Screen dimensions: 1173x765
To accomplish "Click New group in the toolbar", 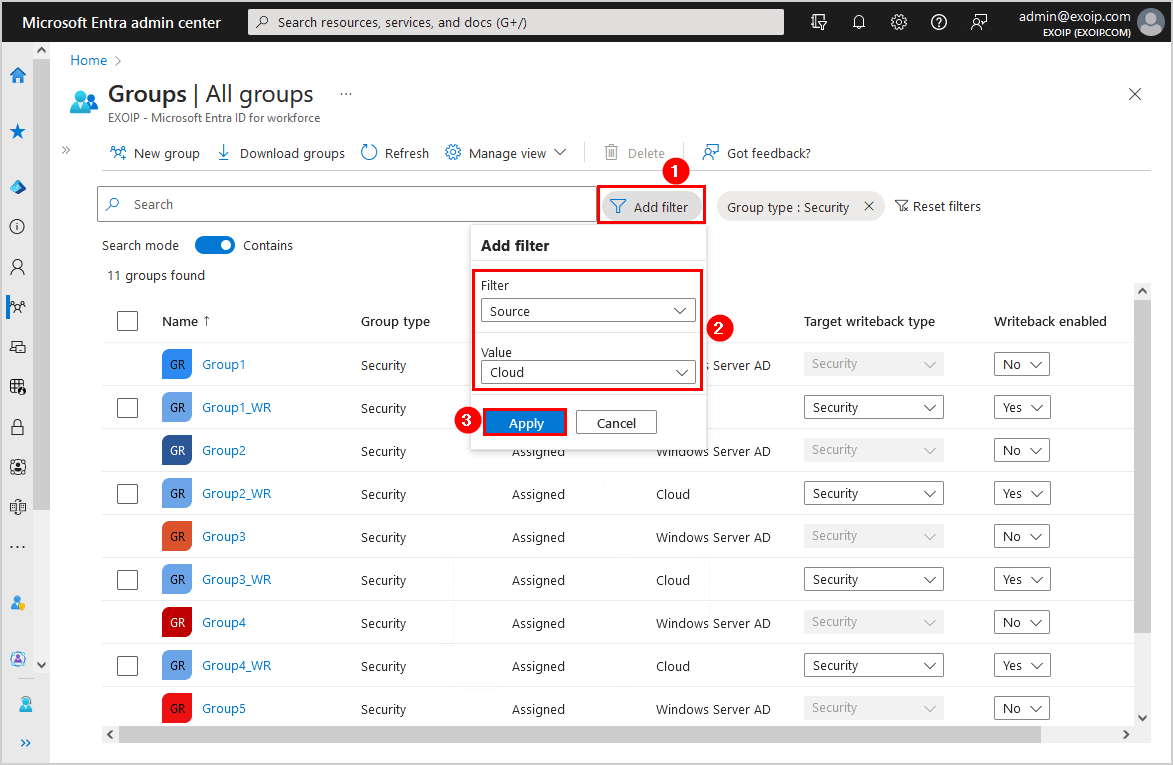I will click(x=154, y=153).
